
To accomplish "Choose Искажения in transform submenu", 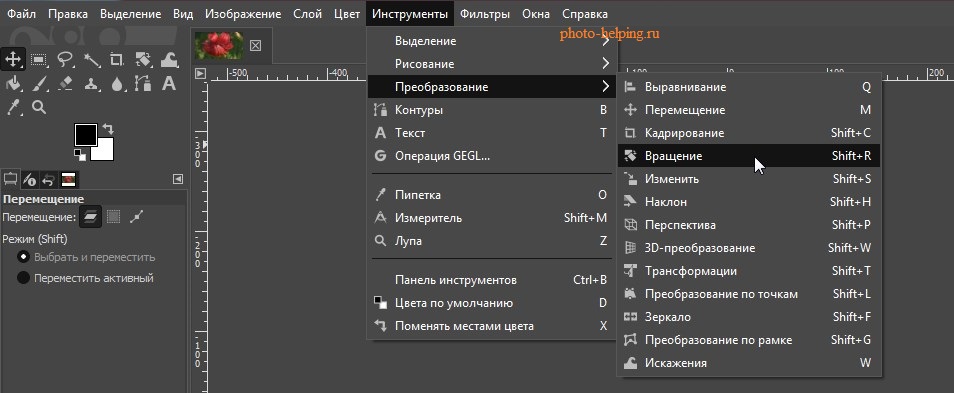I will pos(748,363).
